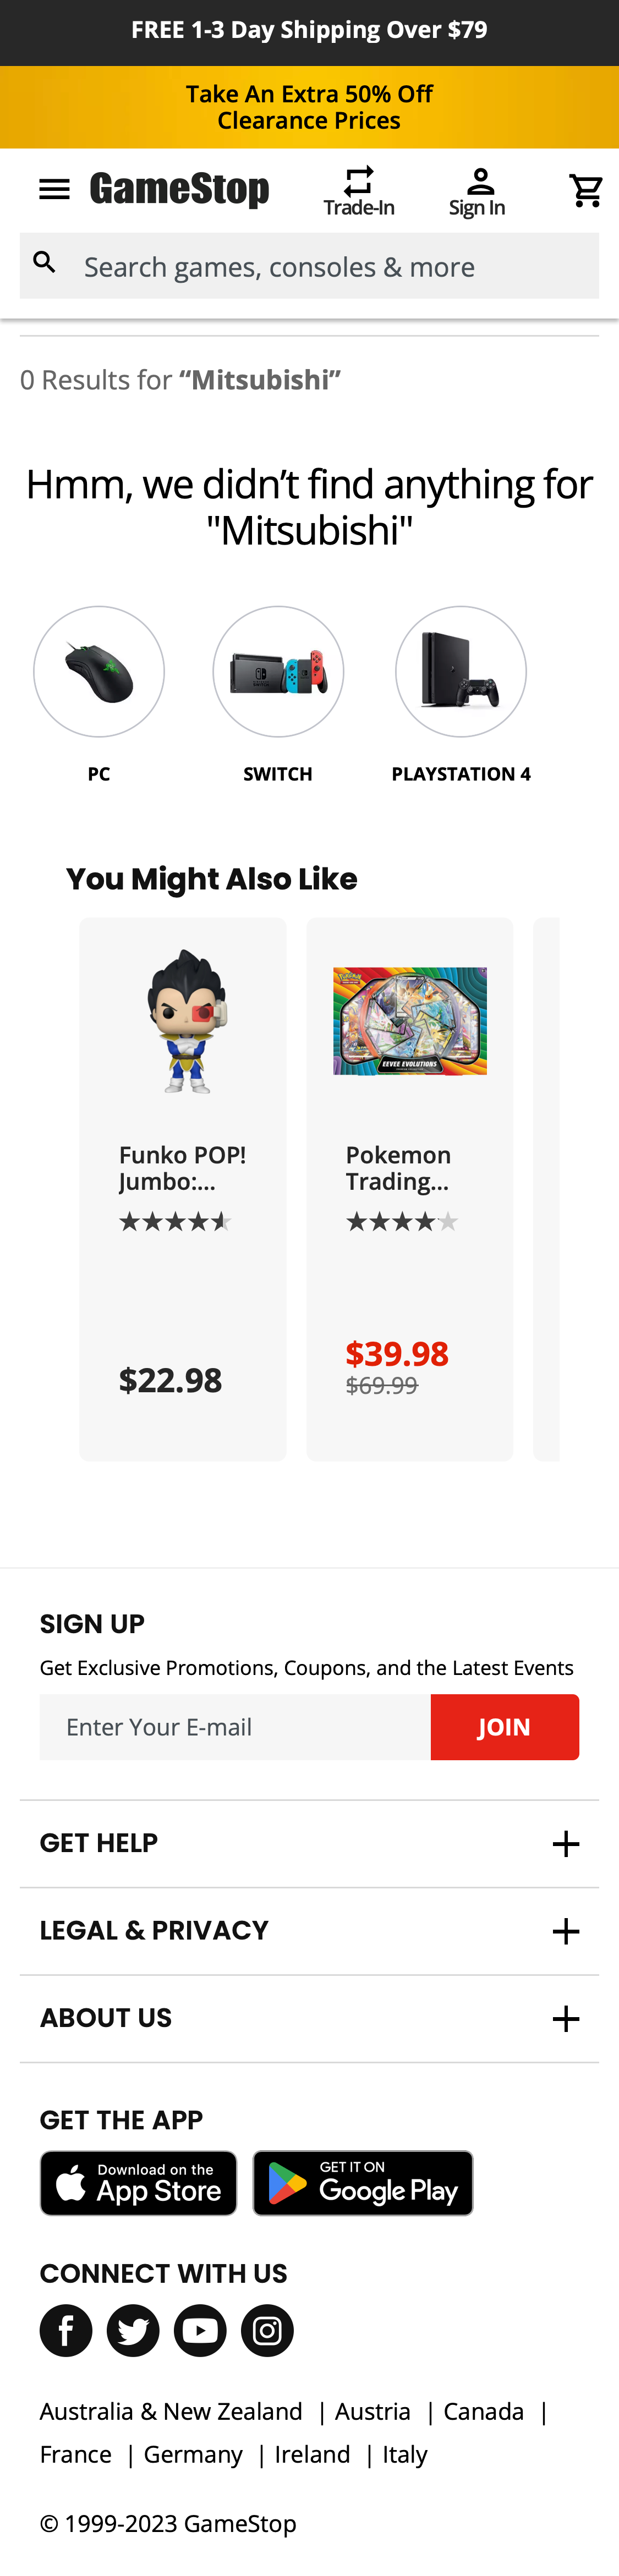
Task: Open GameStop's YouTube channel
Action: [x=200, y=2331]
